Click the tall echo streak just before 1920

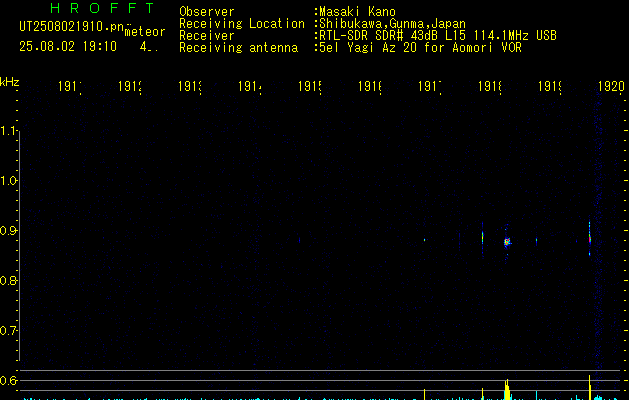pos(590,239)
